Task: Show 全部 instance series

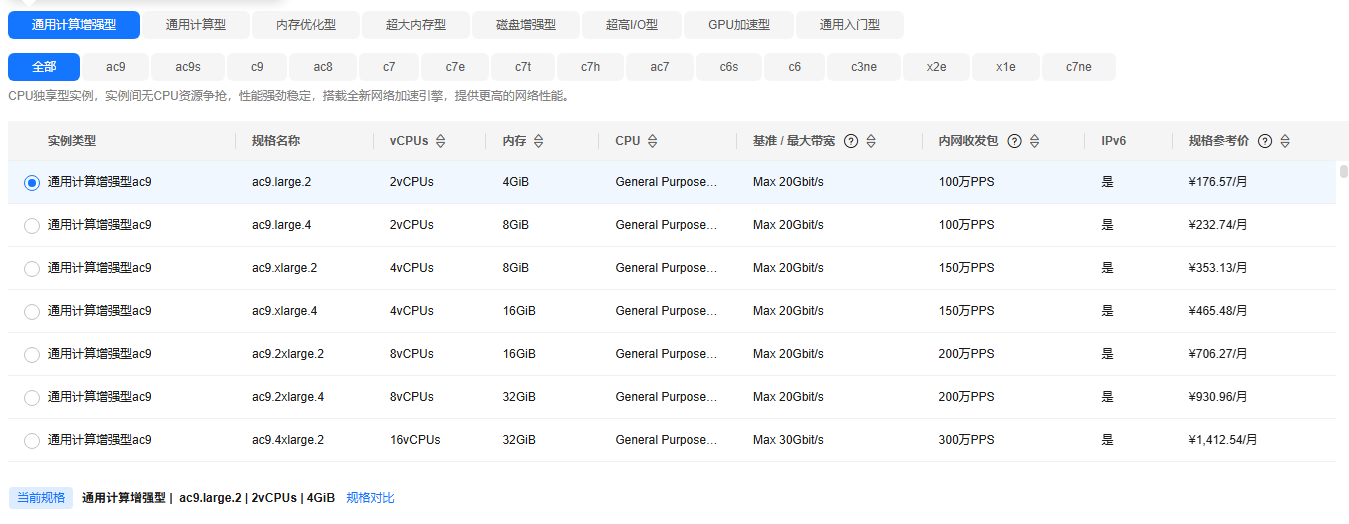Action: coord(44,67)
